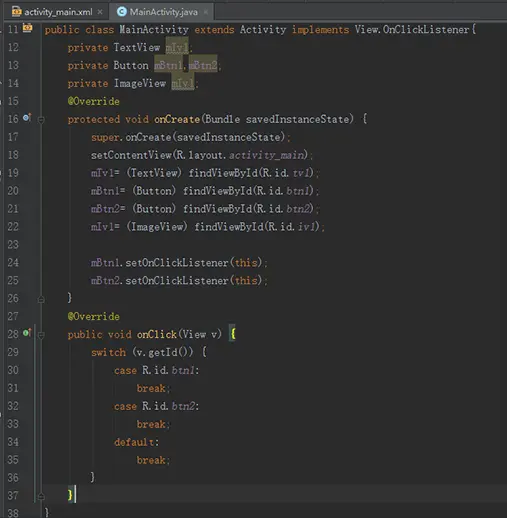Image resolution: width=507 pixels, height=518 pixels.
Task: Click the XML file icon on activity_main.xml tab
Action: pos(17,12)
